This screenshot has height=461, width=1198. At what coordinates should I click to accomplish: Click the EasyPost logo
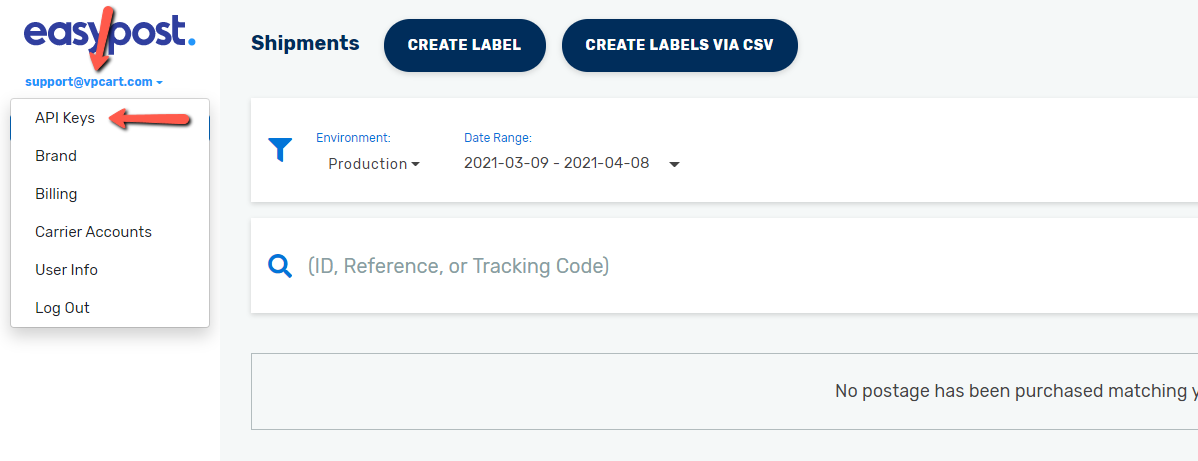coord(109,33)
